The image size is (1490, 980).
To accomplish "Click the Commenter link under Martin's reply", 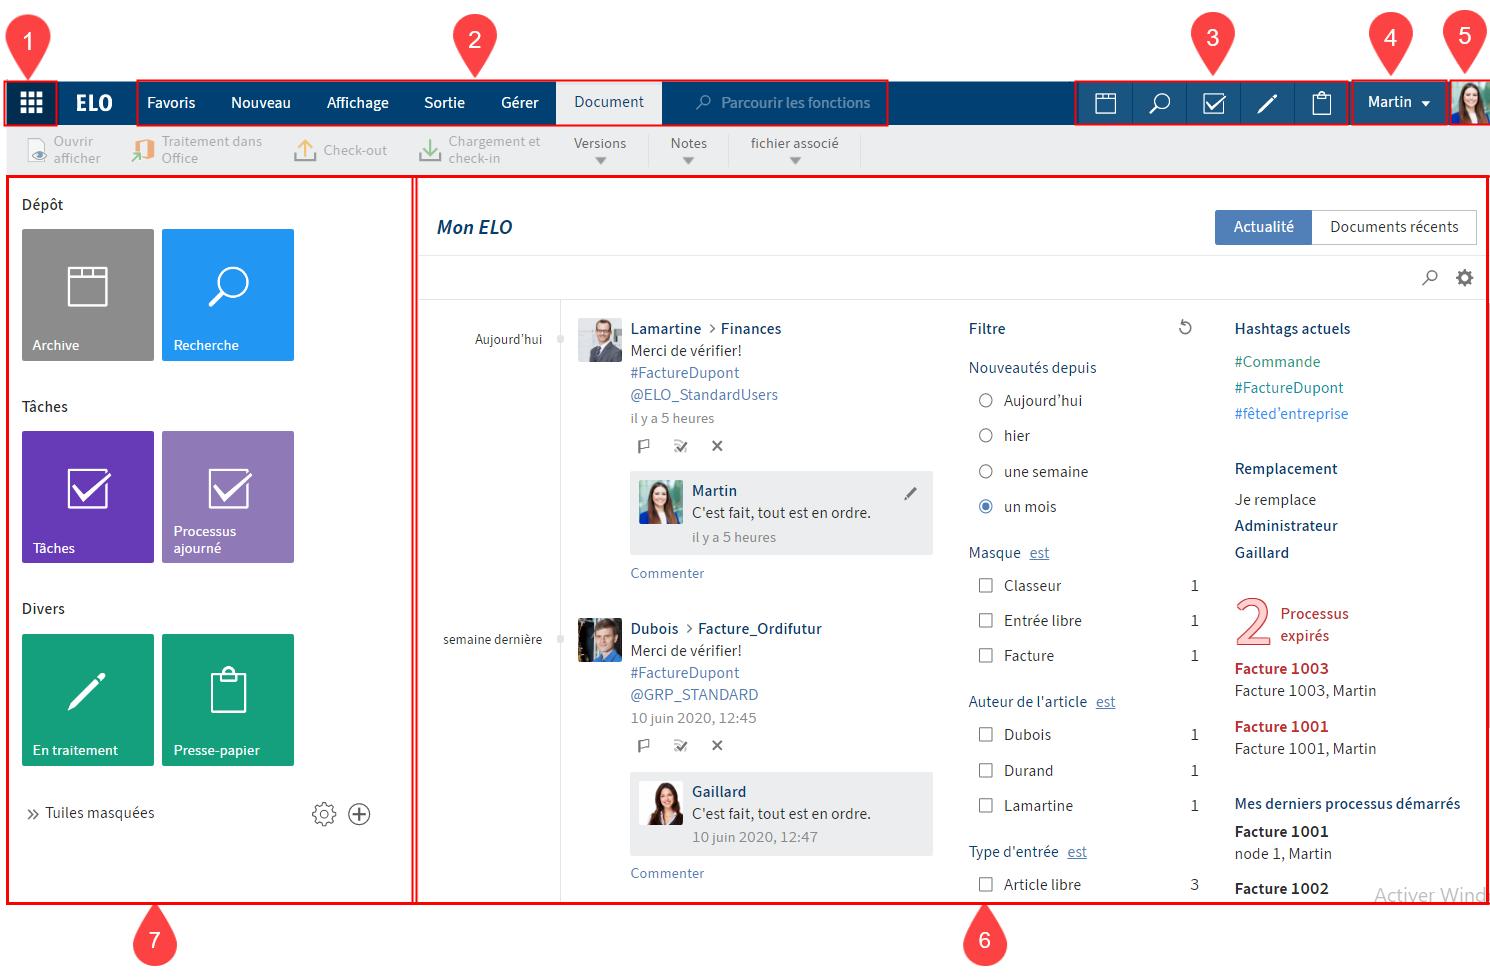I will [666, 572].
